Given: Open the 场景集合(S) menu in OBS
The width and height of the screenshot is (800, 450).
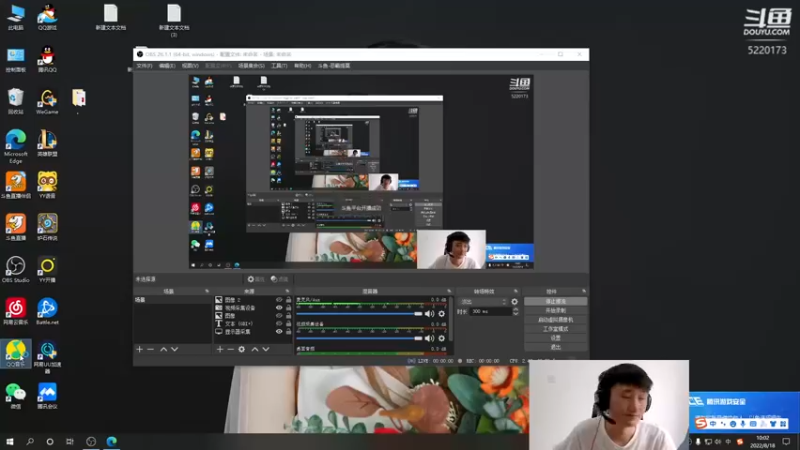Looking at the screenshot, I should click(x=251, y=66).
